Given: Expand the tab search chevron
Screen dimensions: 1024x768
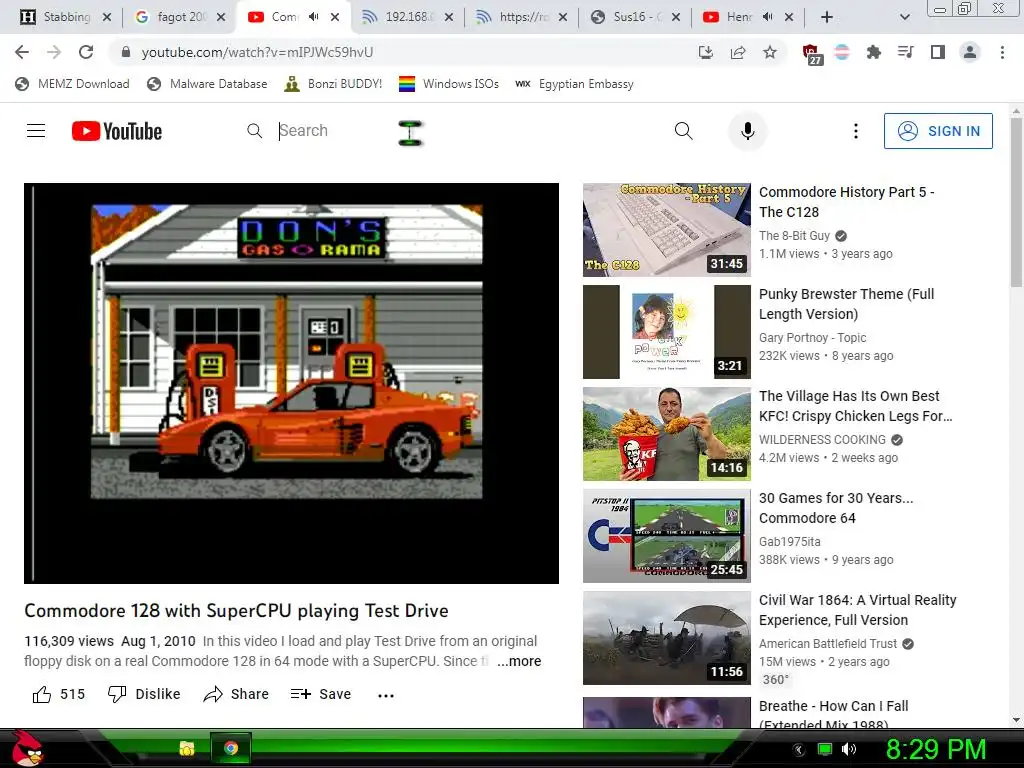Looking at the screenshot, I should (x=904, y=17).
